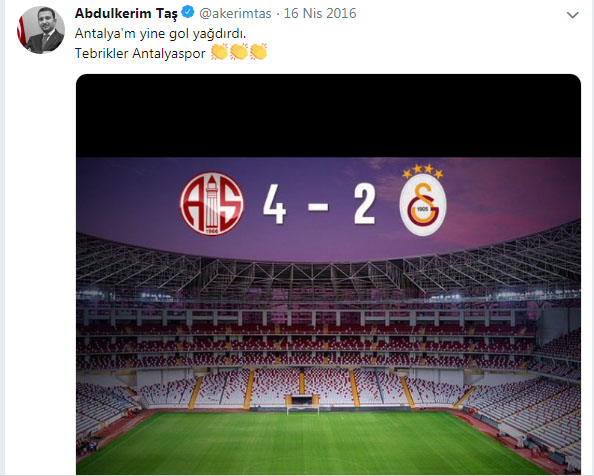
Task: Open Abdulkerim Taş profile avatar photo
Action: (41, 30)
